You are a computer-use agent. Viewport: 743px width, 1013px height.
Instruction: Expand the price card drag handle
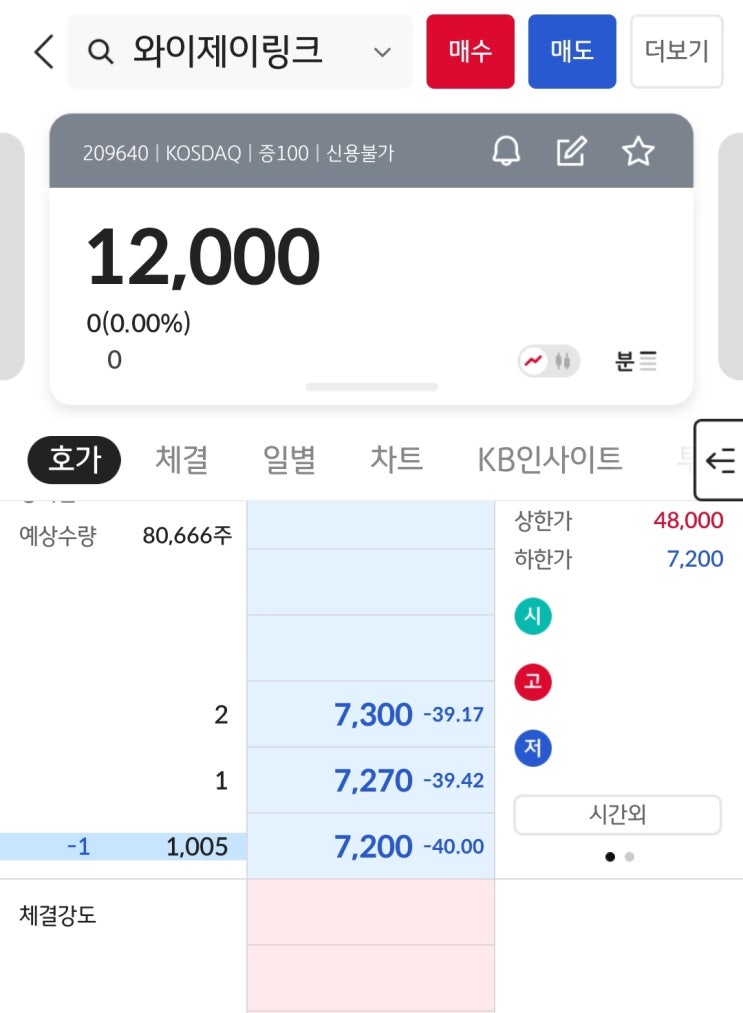coord(372,387)
